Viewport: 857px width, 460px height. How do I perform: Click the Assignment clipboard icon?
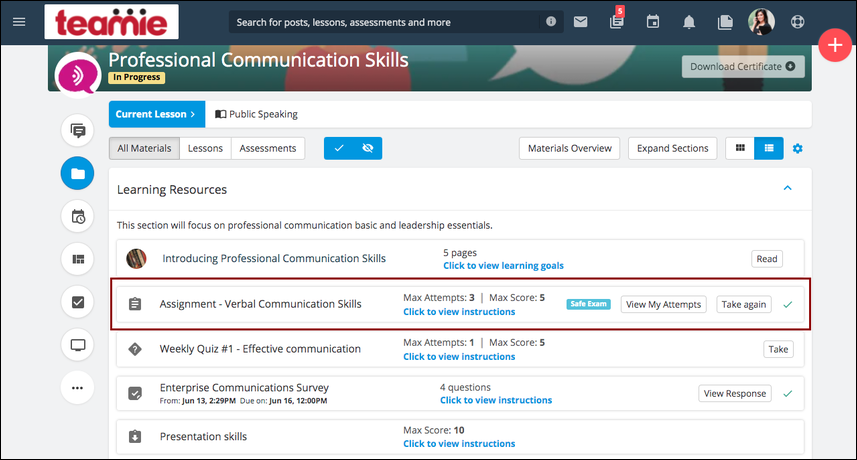135,304
